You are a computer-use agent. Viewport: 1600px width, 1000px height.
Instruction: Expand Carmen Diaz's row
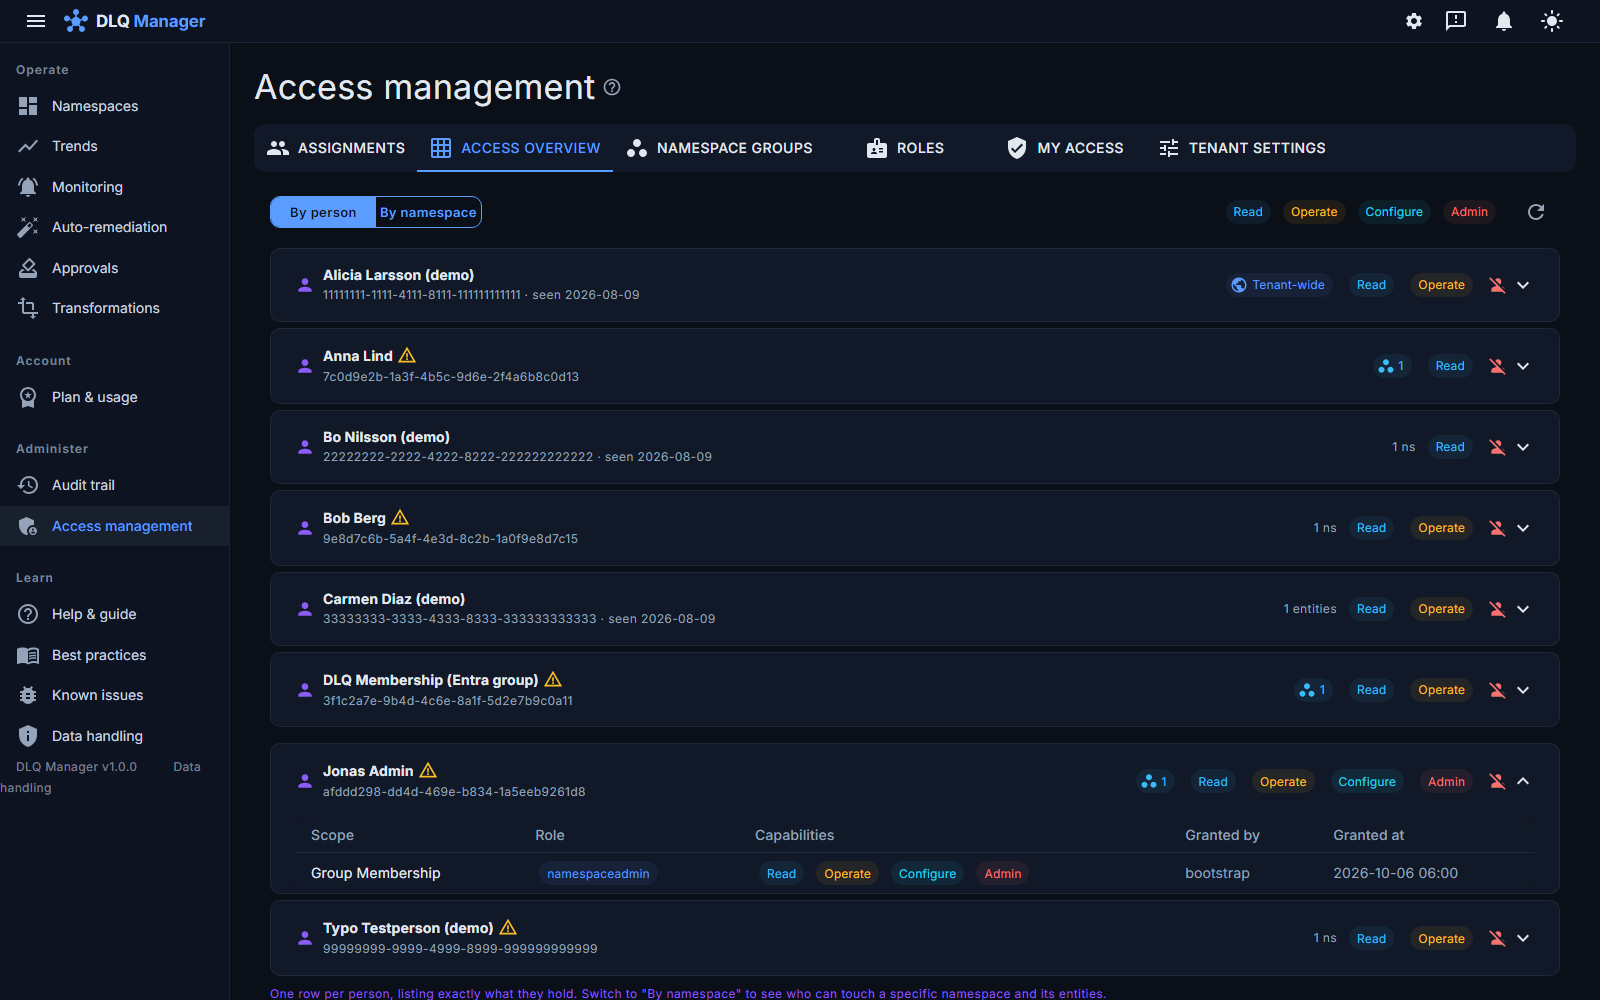1523,609
